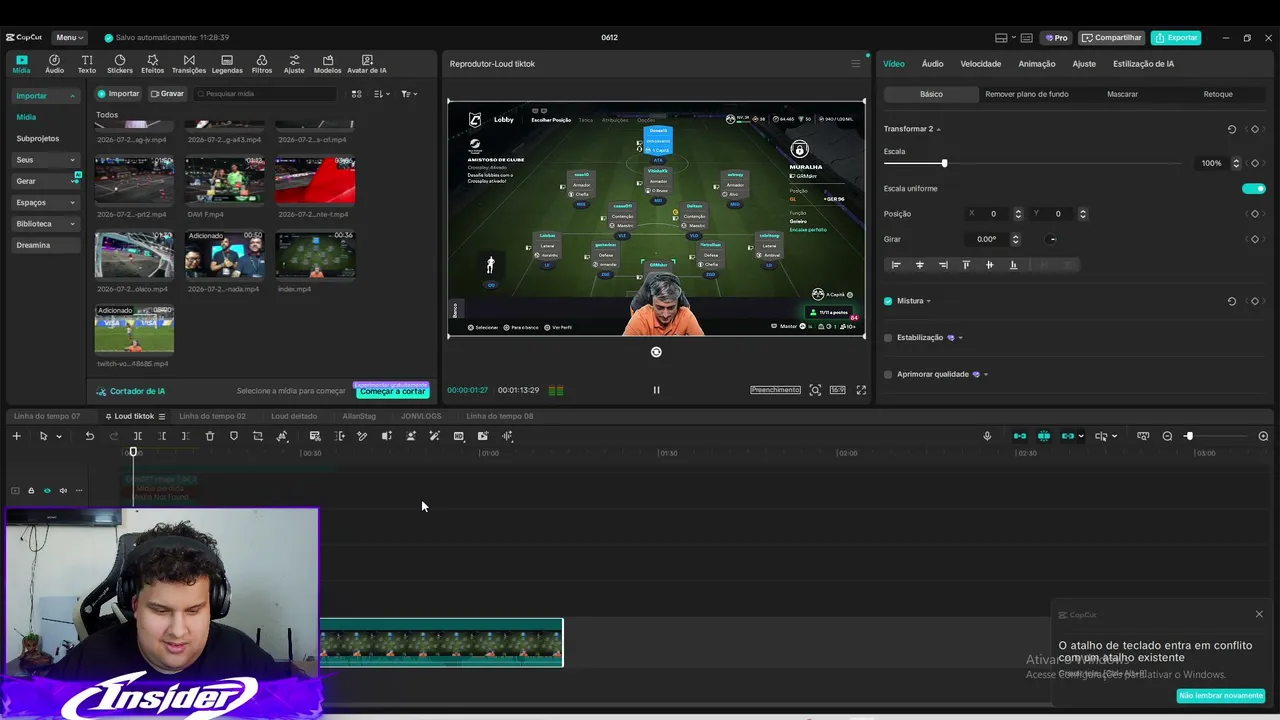Enter fullscreen preview mode
This screenshot has height=720, width=1280.
click(861, 390)
